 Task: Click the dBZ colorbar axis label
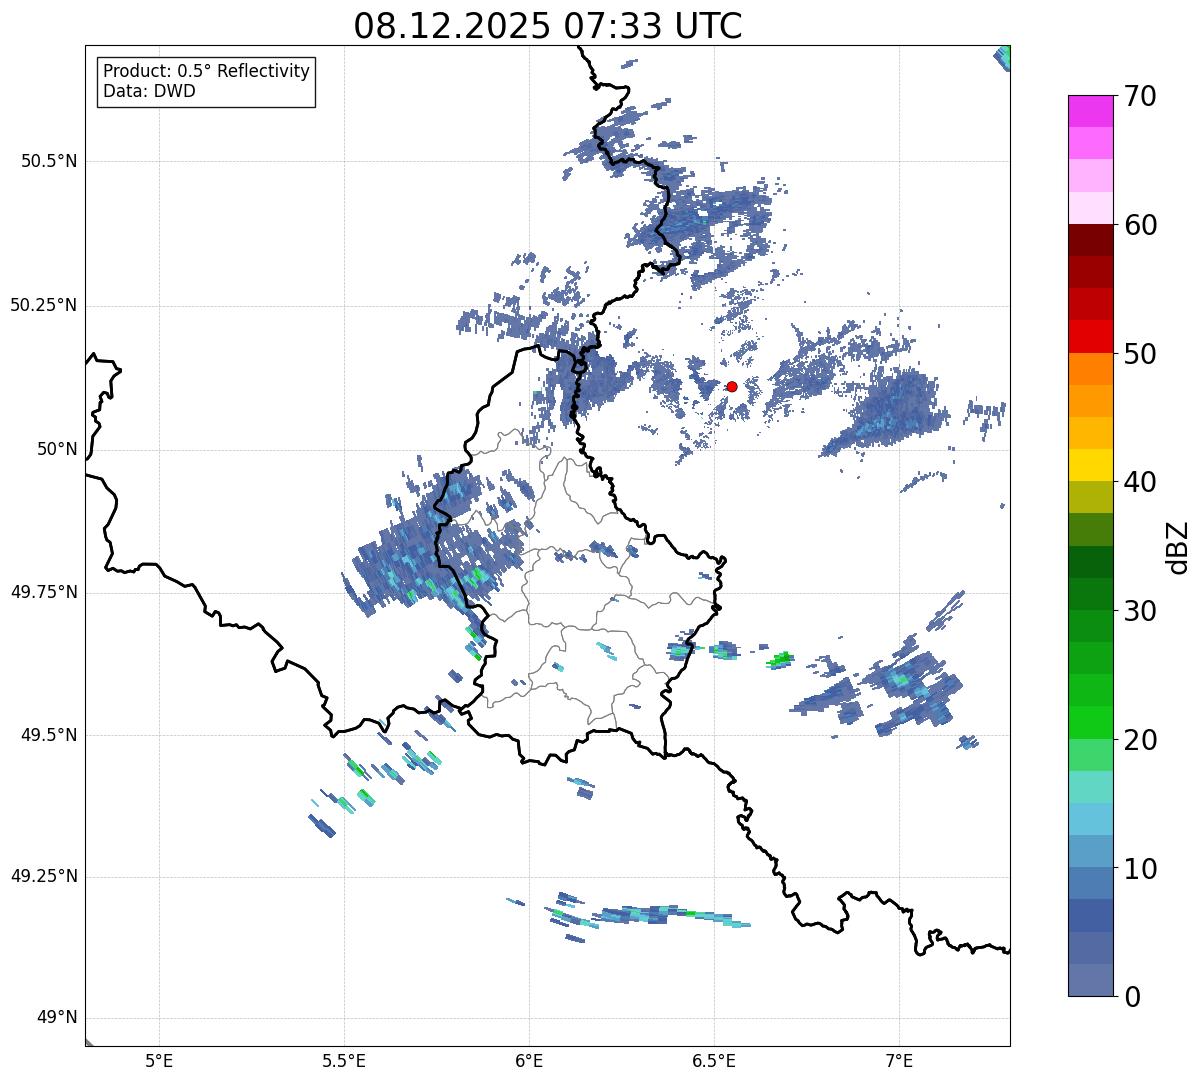coord(1178,547)
